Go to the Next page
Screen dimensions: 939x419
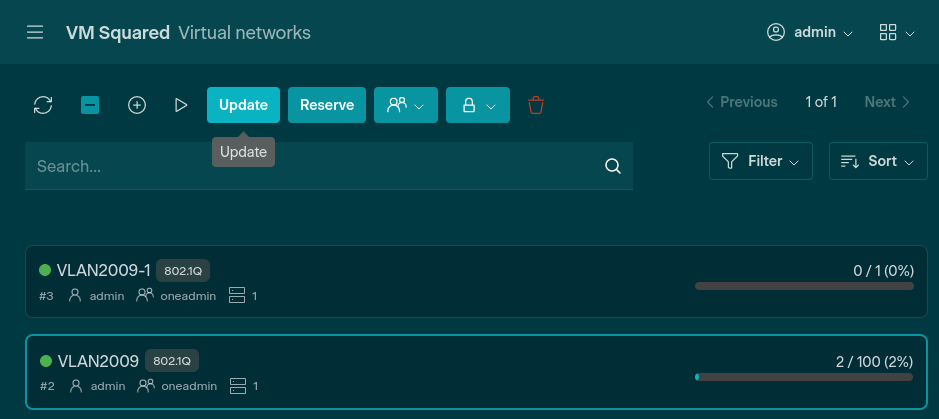pos(887,102)
